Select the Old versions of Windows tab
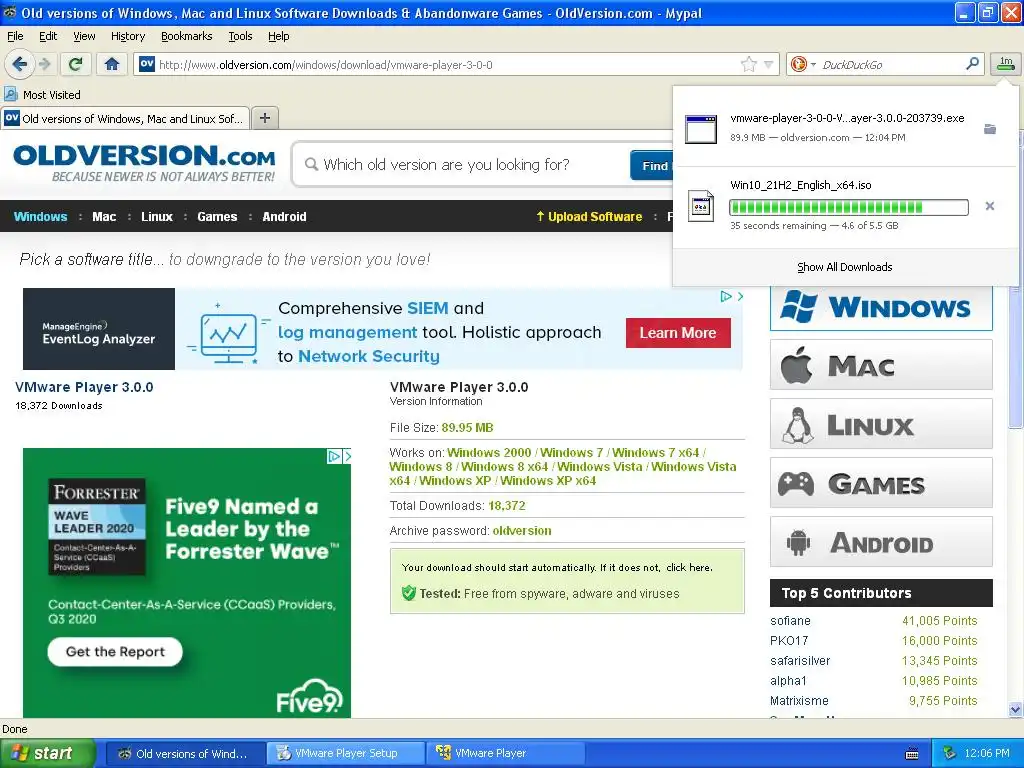The image size is (1024, 768). point(125,118)
